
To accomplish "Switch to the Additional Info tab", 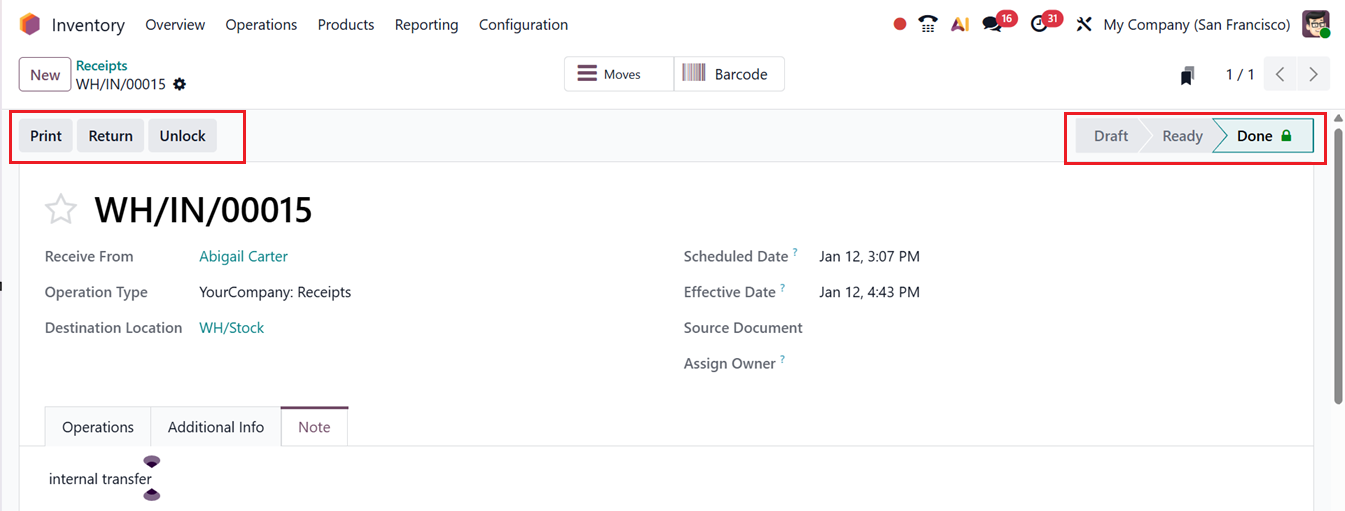I will point(216,427).
